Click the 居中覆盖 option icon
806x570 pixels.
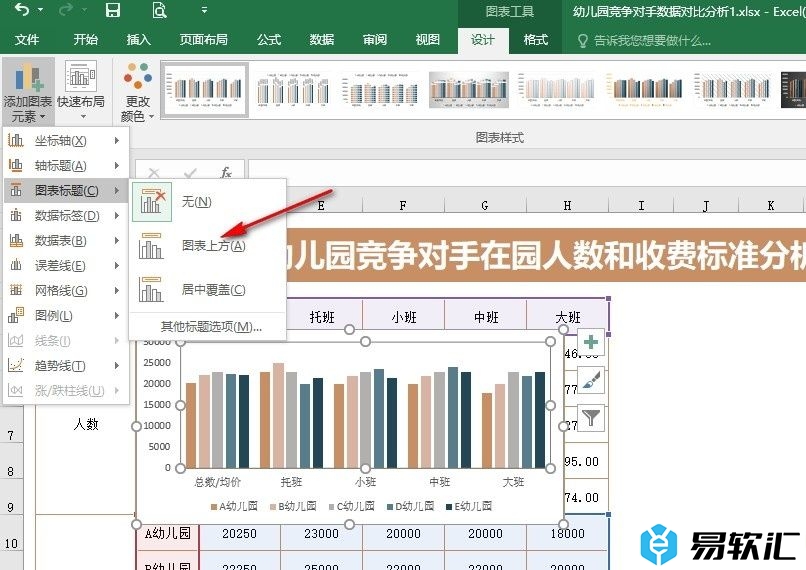(151, 290)
